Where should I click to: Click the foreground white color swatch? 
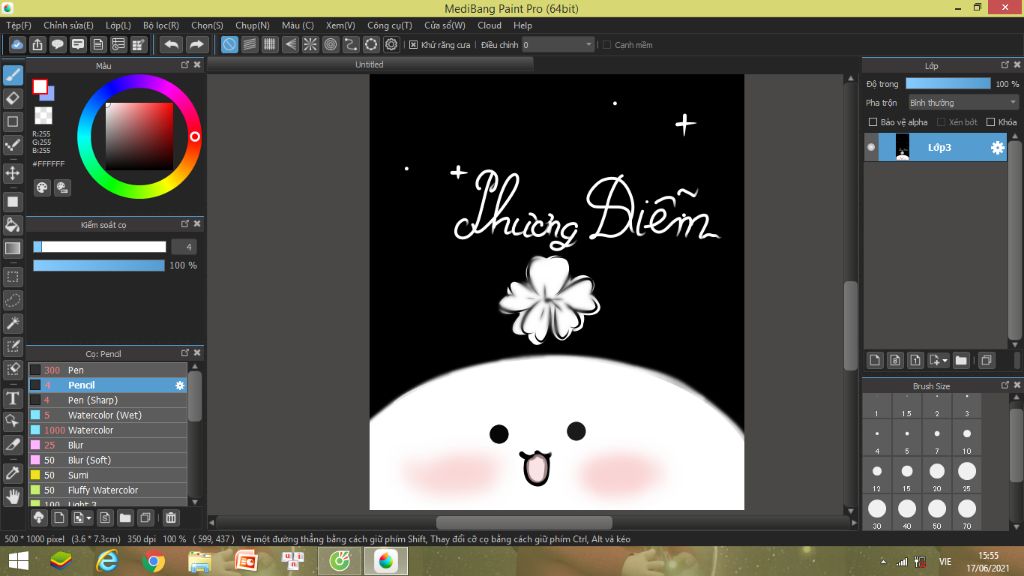coord(40,86)
